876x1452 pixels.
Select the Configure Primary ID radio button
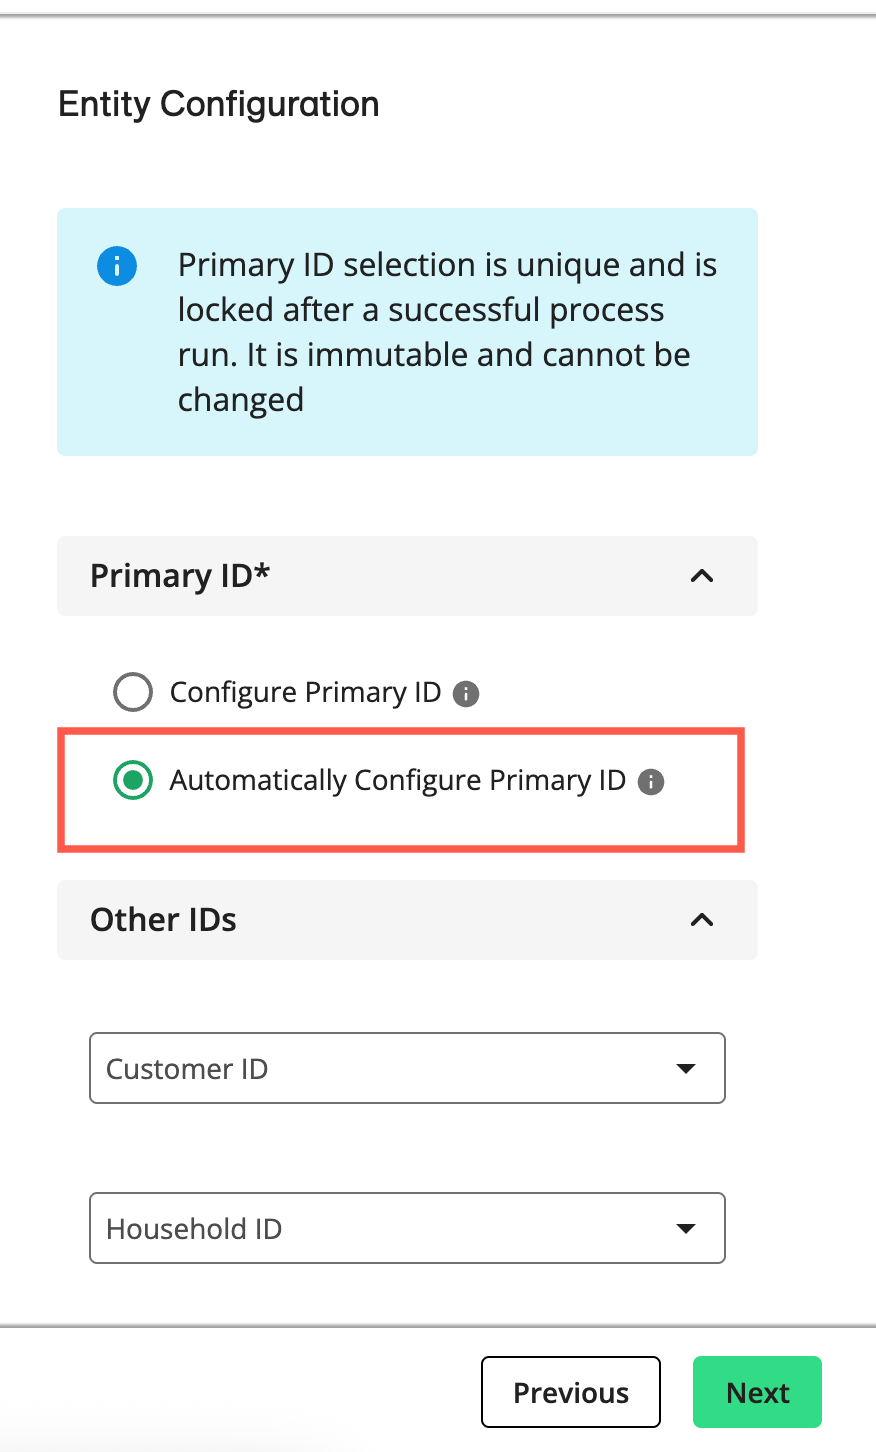(x=133, y=691)
